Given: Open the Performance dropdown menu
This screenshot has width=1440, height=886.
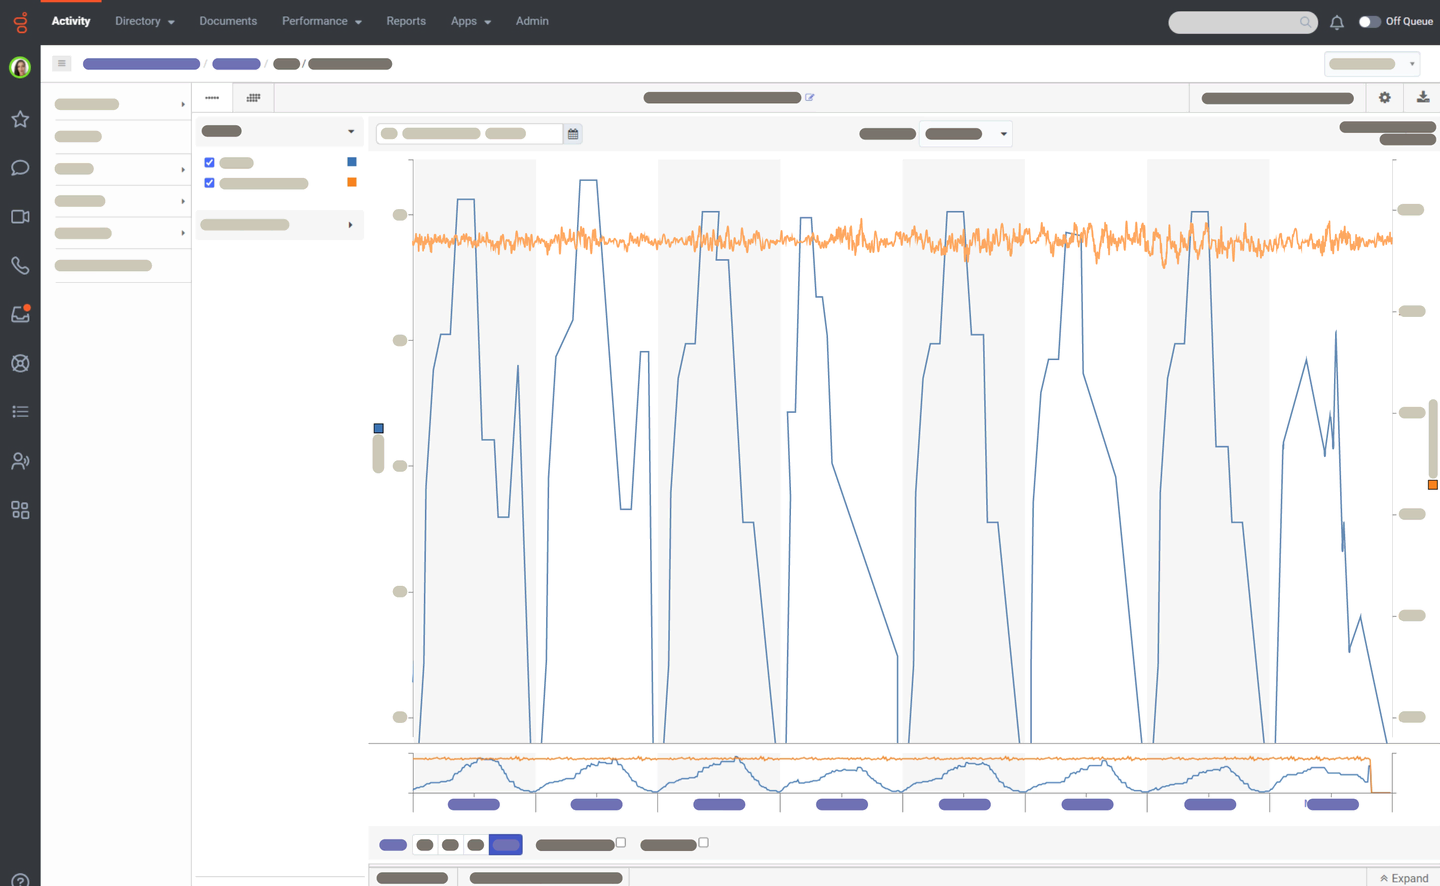Looking at the screenshot, I should (321, 21).
